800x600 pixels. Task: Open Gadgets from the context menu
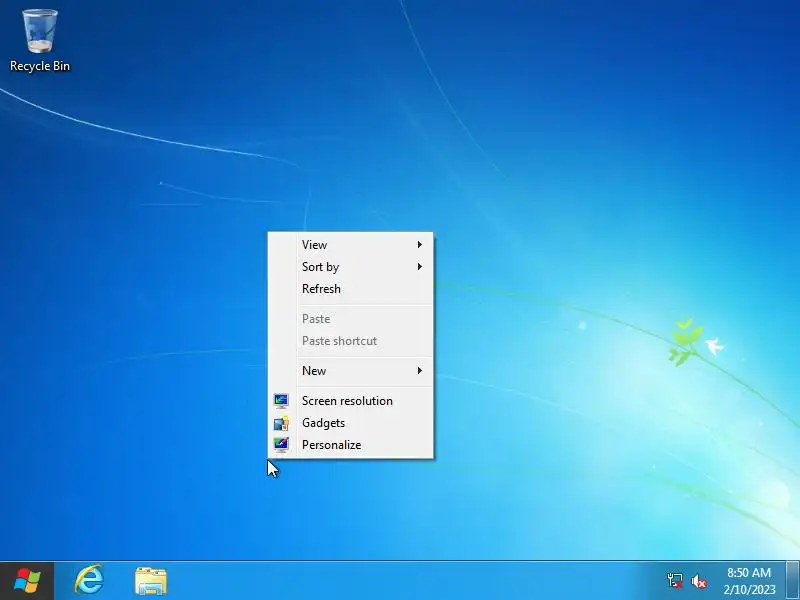click(351, 422)
